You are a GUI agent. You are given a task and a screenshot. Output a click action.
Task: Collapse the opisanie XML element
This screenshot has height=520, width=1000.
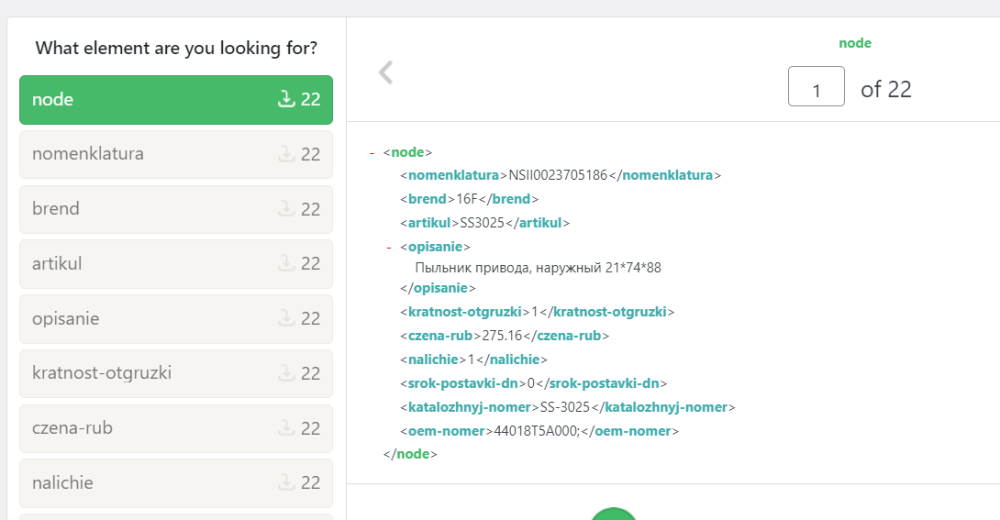[389, 247]
